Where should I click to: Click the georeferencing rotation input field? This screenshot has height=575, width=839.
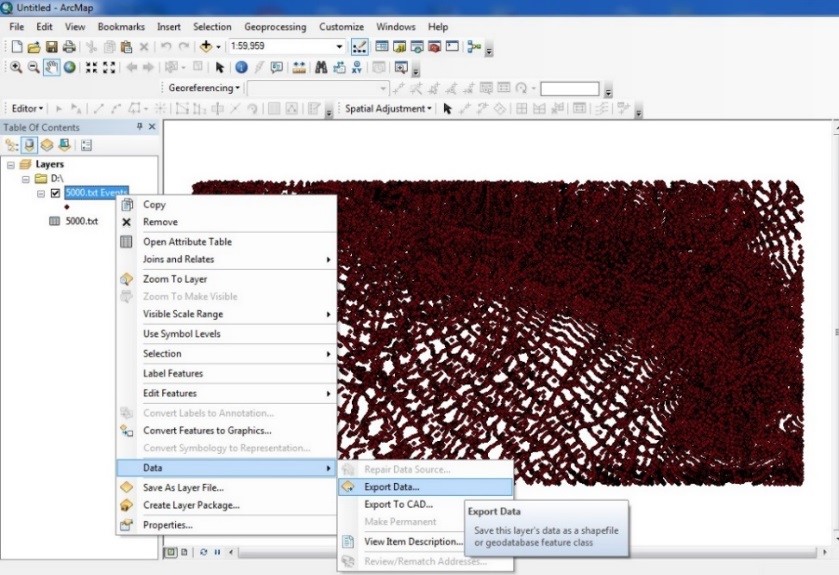click(569, 88)
